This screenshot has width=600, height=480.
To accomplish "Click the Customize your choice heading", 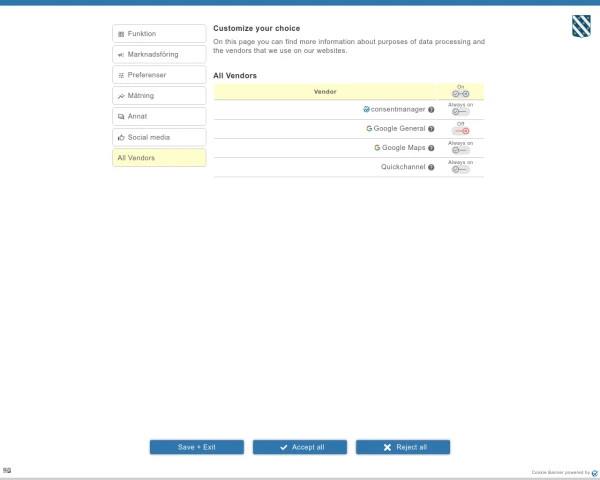I will click(x=257, y=28).
